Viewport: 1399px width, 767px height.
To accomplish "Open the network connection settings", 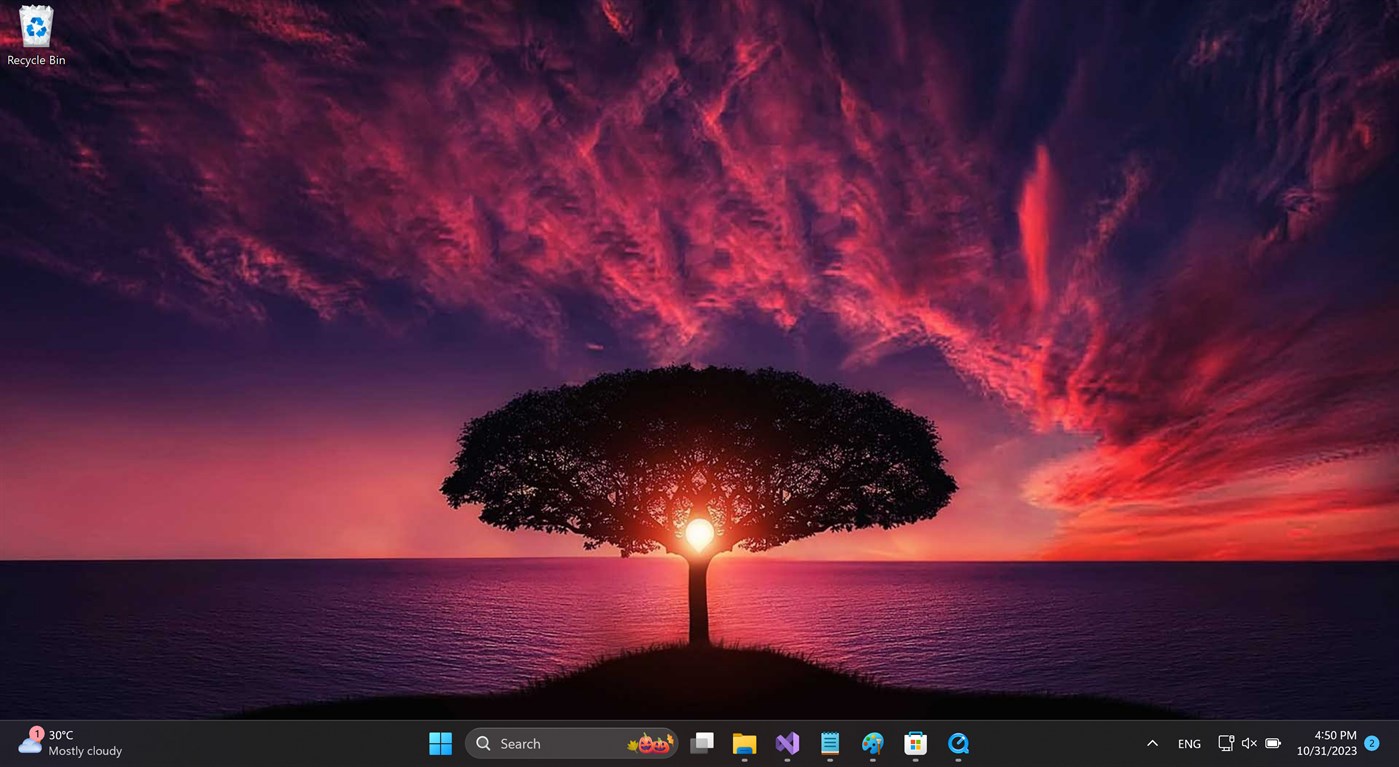I will (1225, 743).
